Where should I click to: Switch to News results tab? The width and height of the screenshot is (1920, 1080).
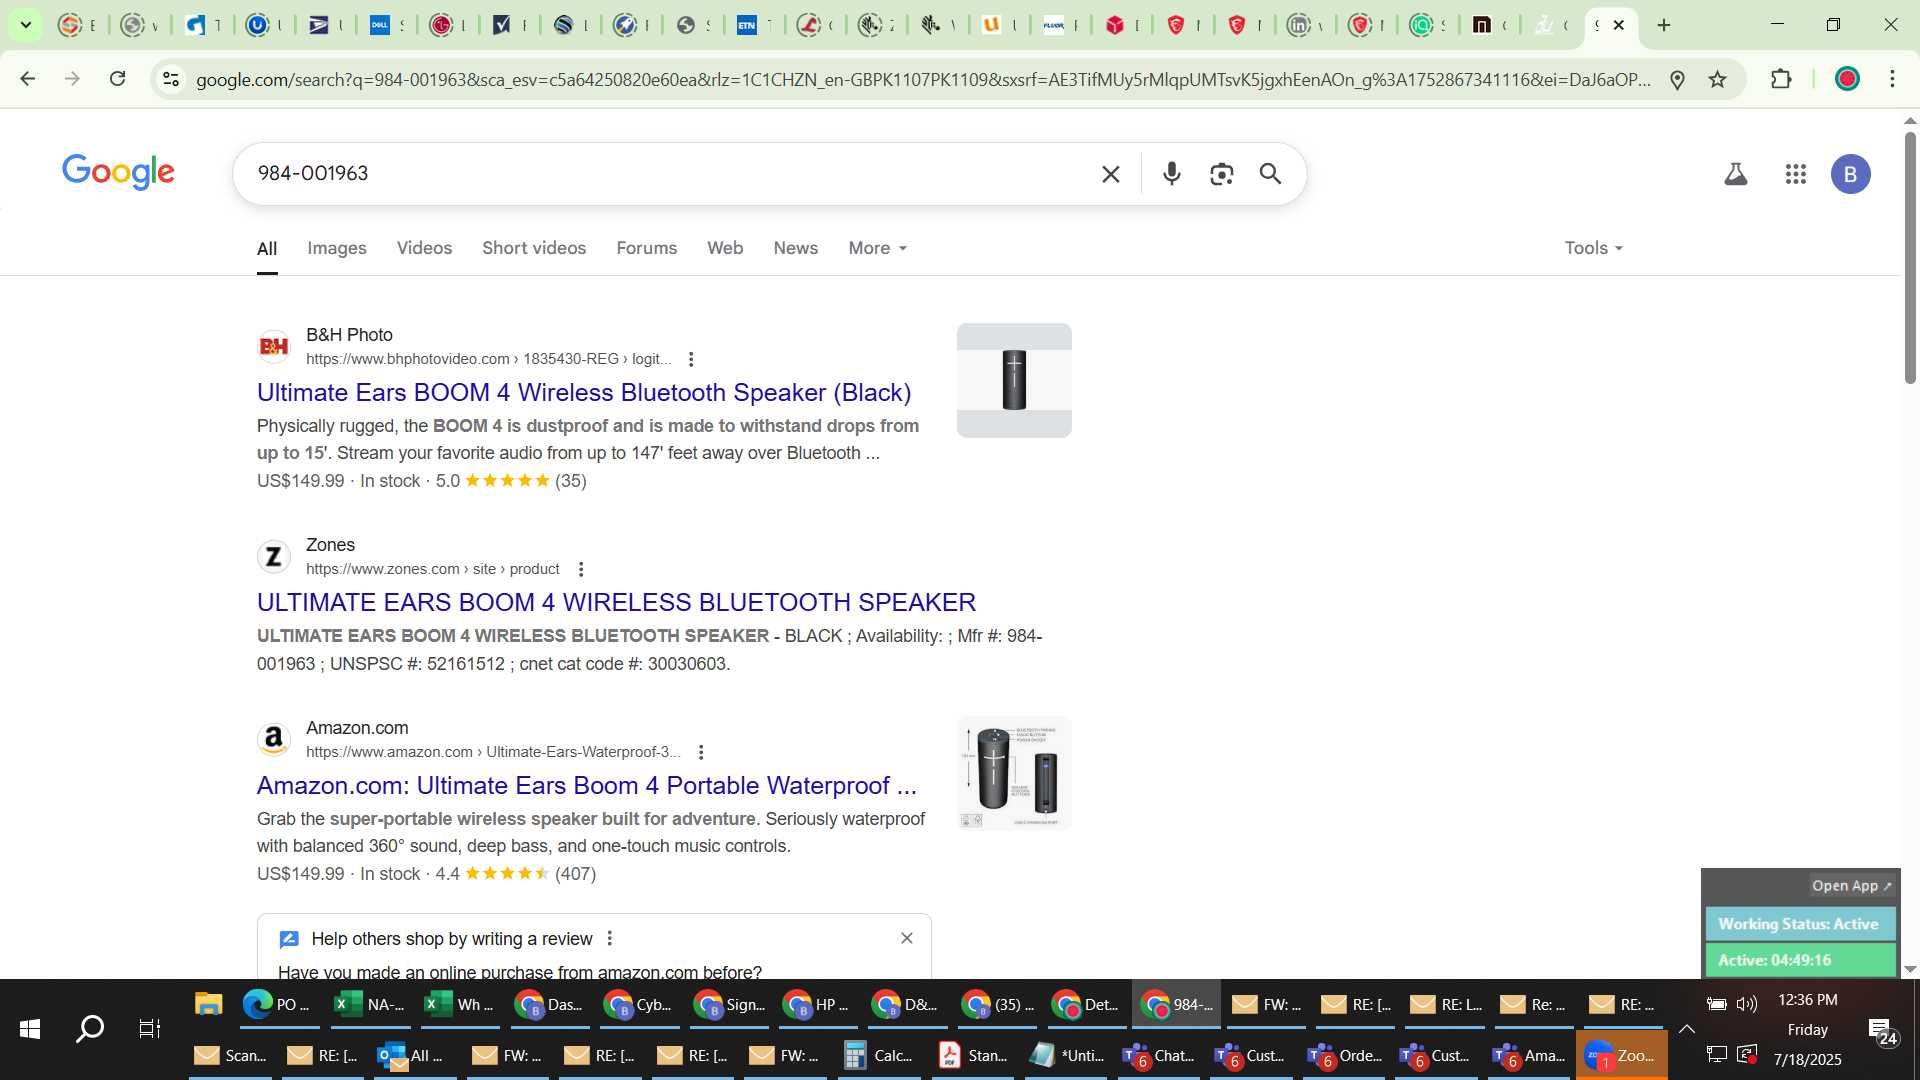(x=795, y=248)
